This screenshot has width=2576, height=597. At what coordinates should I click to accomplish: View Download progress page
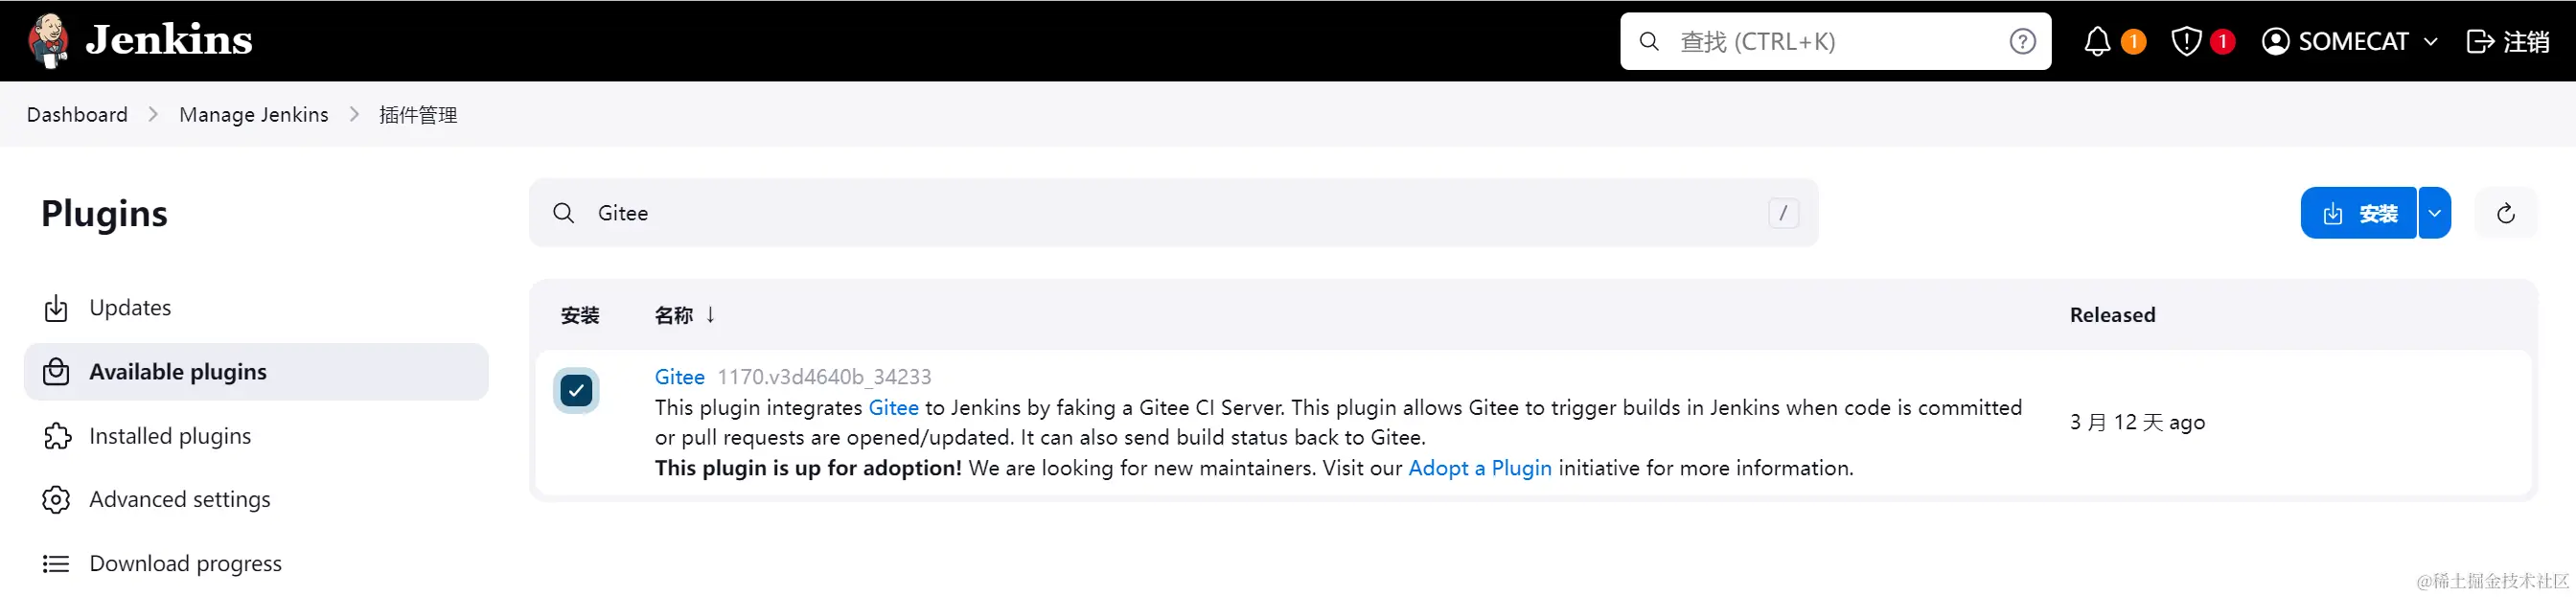pyautogui.click(x=185, y=564)
